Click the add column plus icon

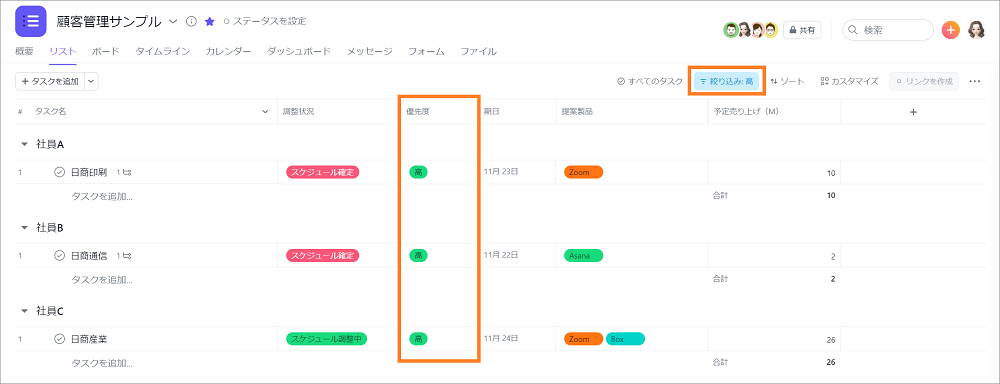click(913, 112)
